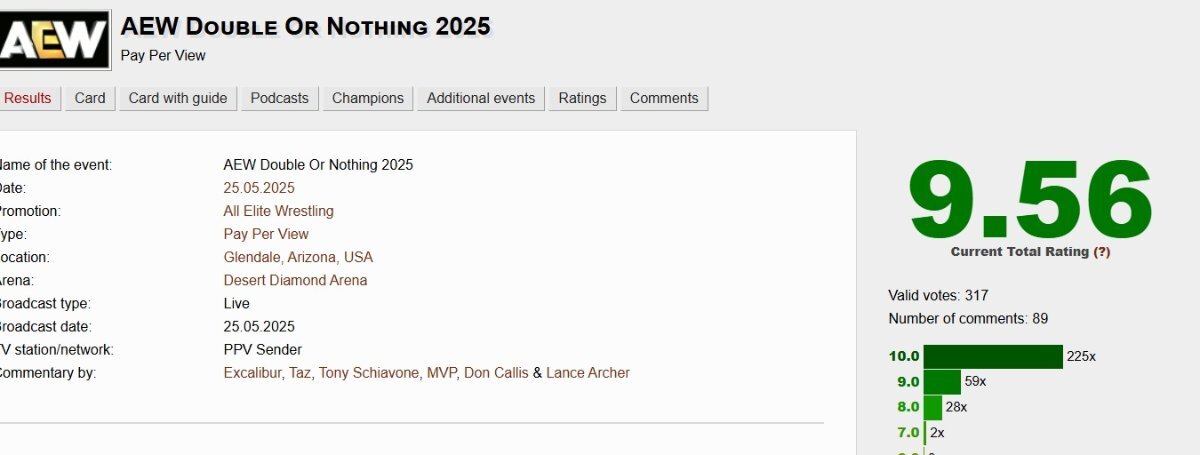Select the Podcasts tab
The image size is (1200, 455).
(x=280, y=98)
